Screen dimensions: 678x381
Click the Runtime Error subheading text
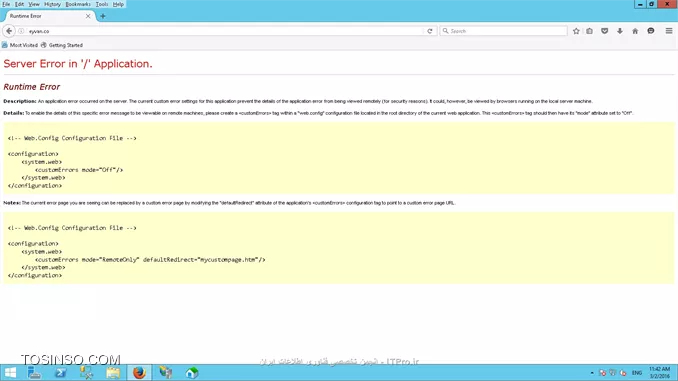32,87
